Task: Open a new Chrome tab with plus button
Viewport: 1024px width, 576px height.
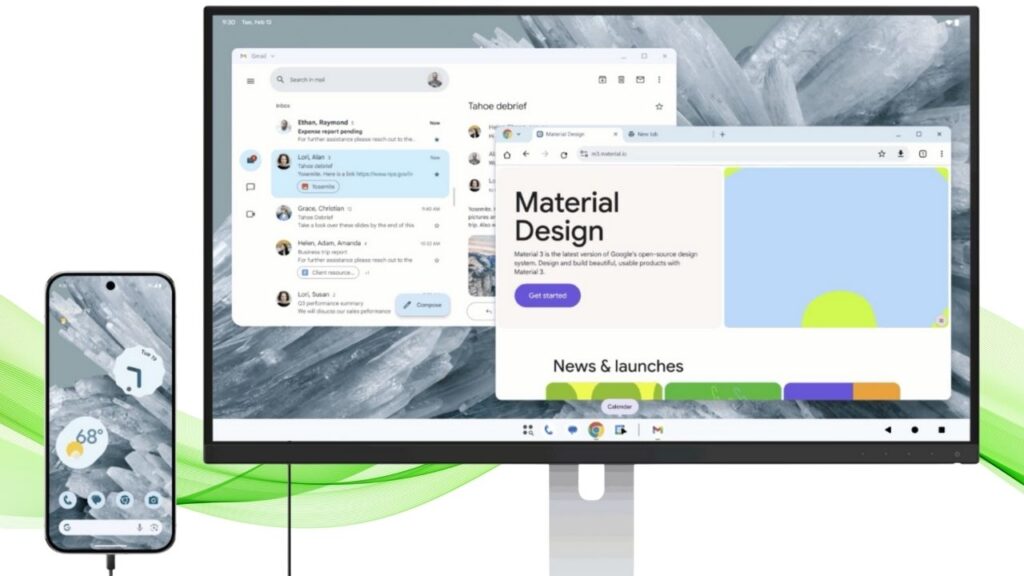Action: pyautogui.click(x=722, y=134)
